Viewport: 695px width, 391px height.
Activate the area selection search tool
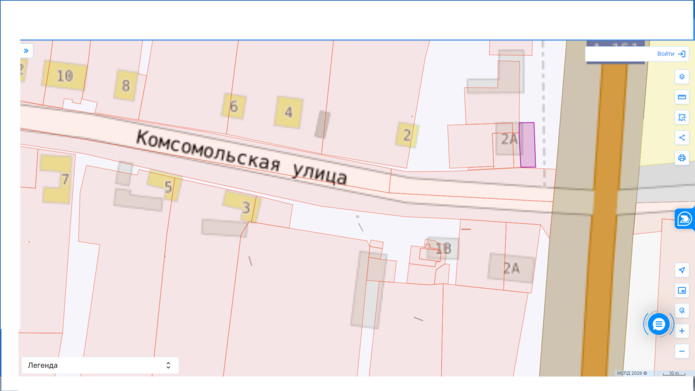[x=682, y=117]
